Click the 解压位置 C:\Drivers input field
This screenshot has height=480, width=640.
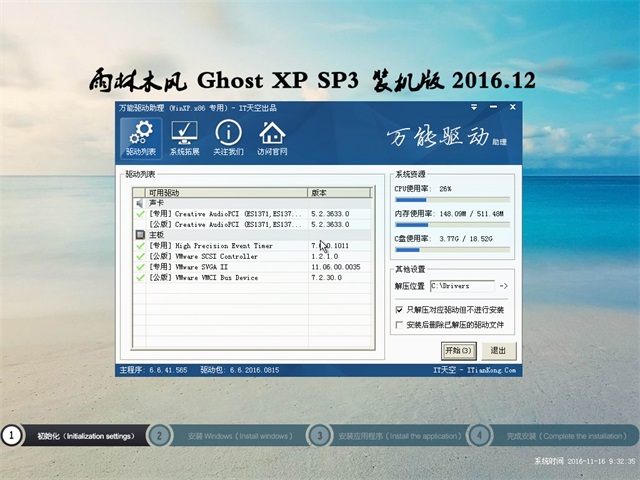[x=462, y=286]
